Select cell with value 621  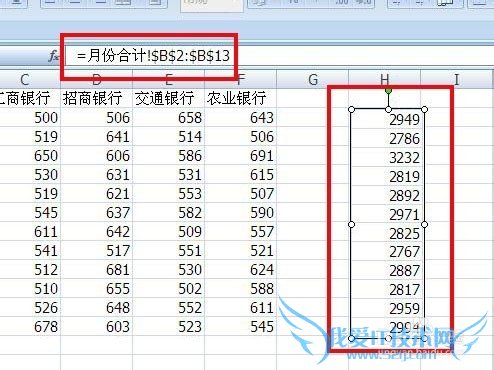tap(97, 193)
